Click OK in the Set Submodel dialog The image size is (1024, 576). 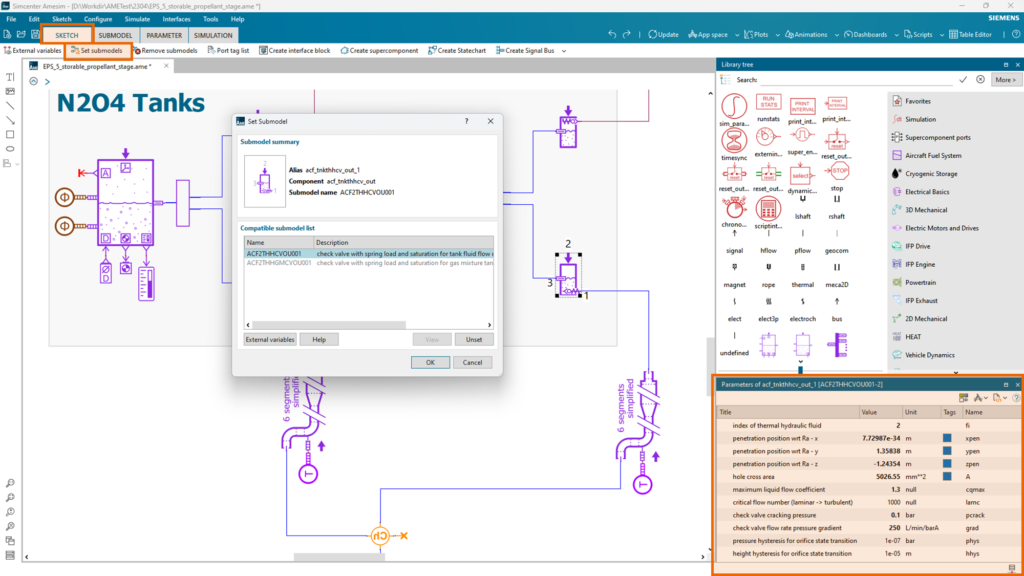coord(430,361)
